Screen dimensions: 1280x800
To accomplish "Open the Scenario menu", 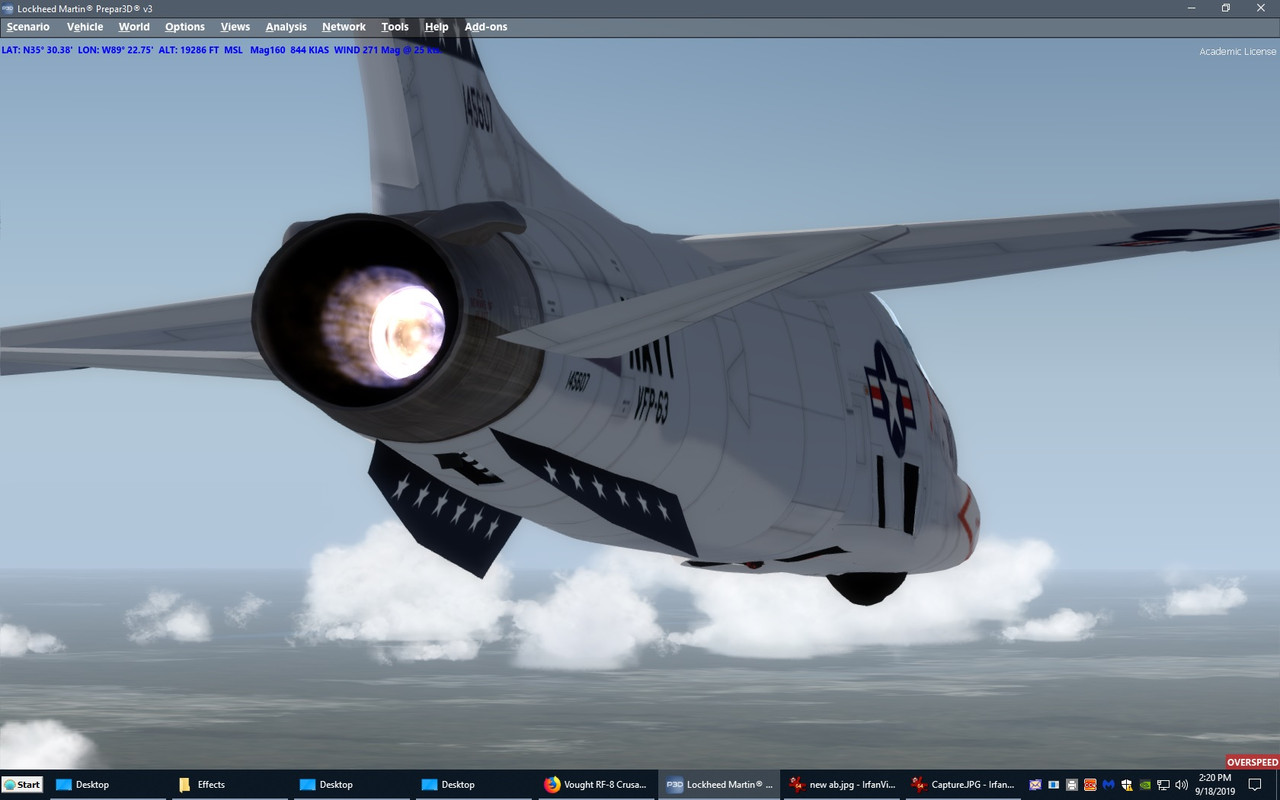I will click(x=28, y=27).
